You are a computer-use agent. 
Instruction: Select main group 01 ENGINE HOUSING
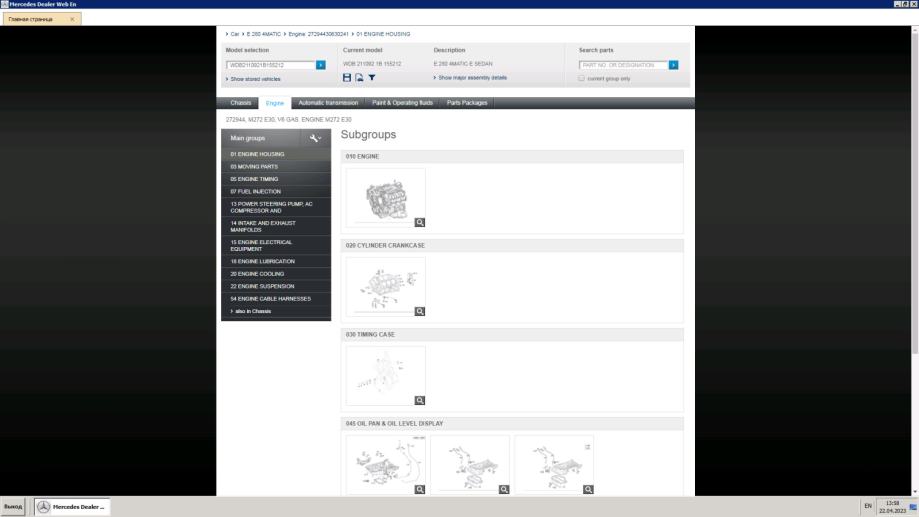pyautogui.click(x=276, y=154)
